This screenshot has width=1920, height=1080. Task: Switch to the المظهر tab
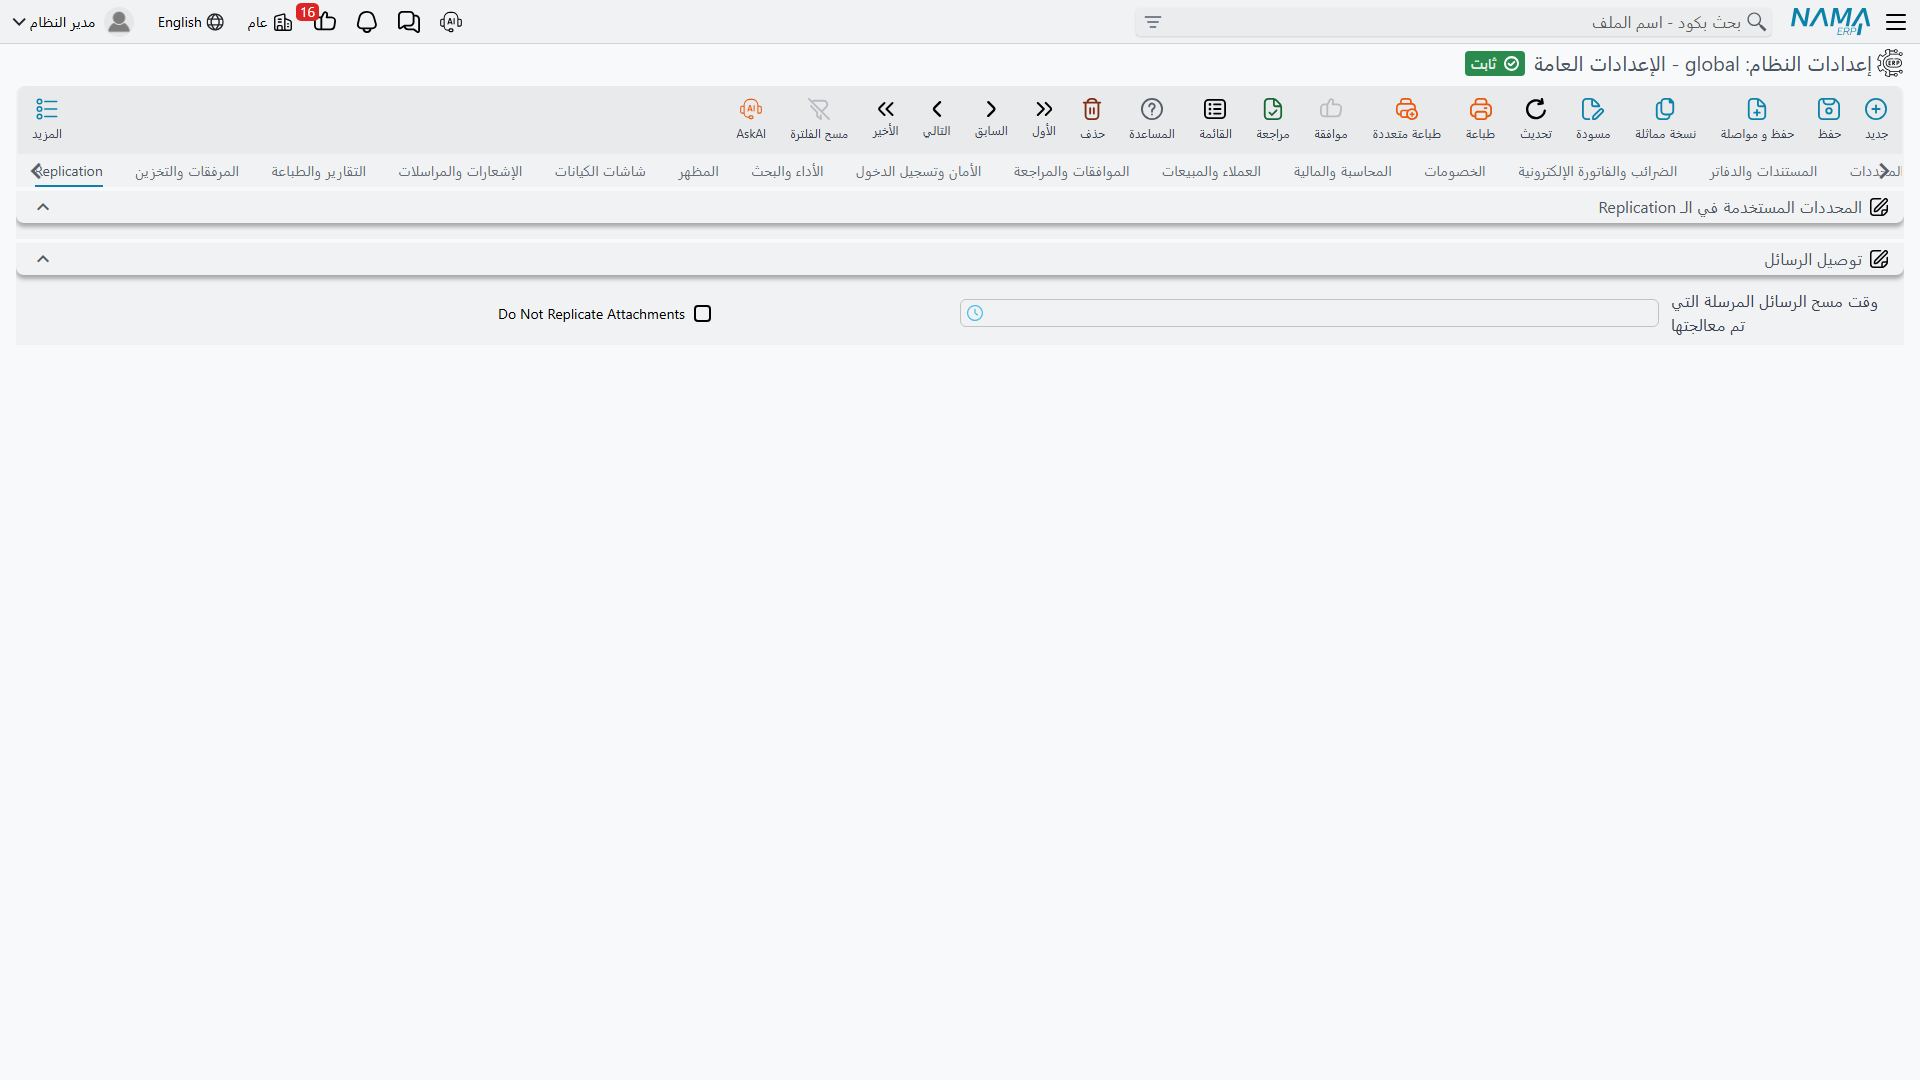tap(698, 172)
